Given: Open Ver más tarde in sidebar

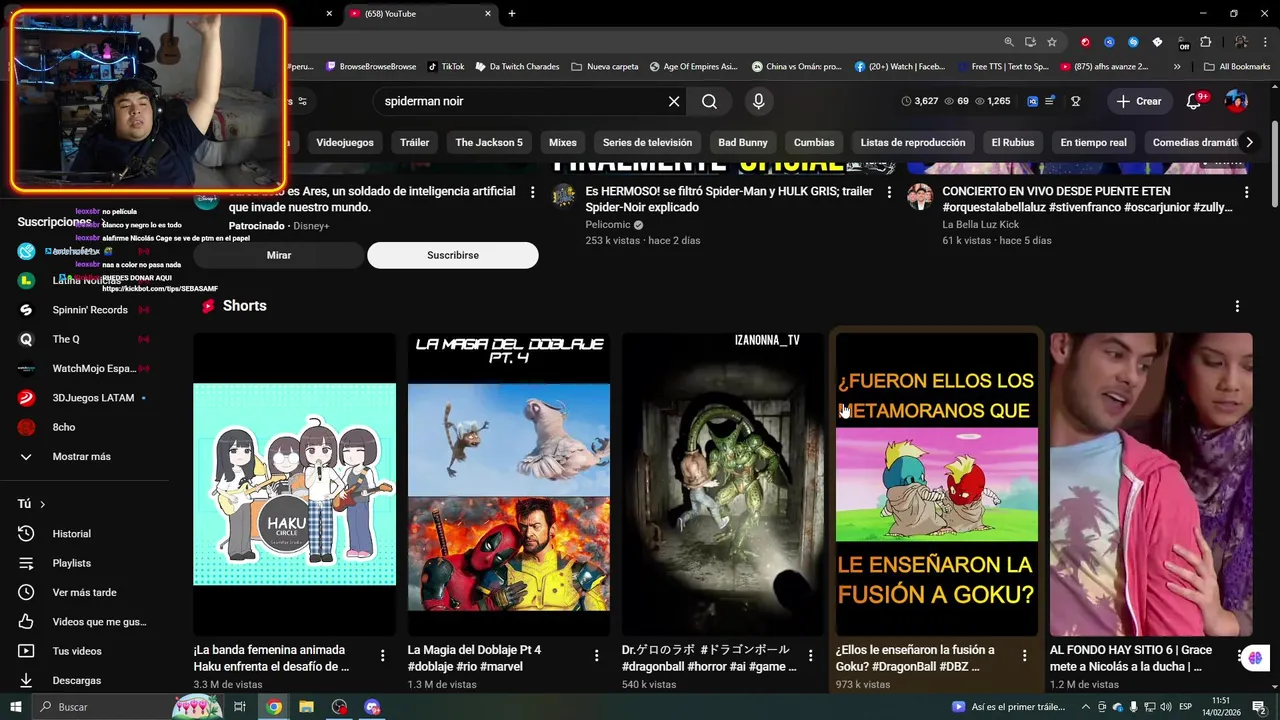Looking at the screenshot, I should [85, 592].
